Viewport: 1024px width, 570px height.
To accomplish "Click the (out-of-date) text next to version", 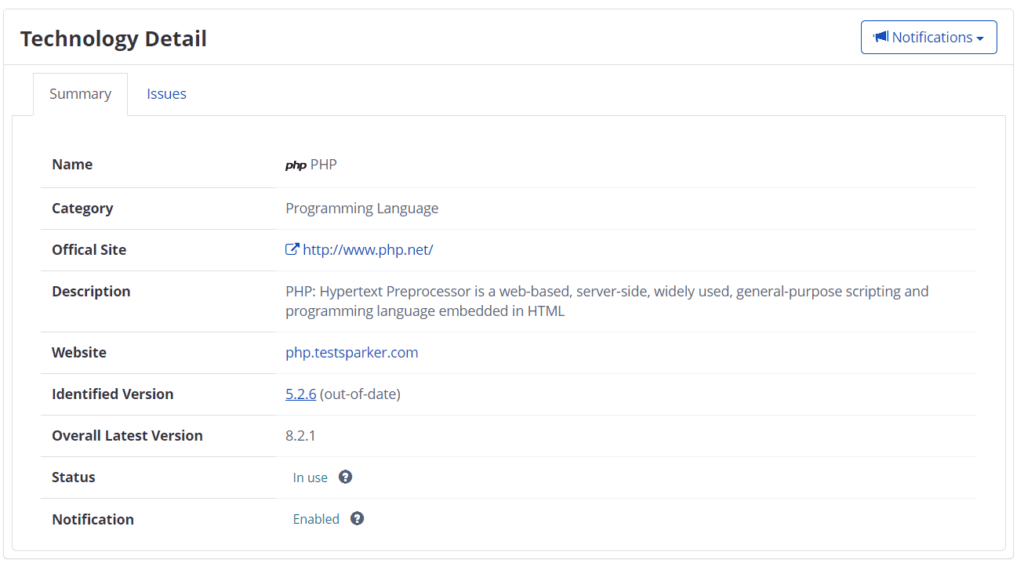I will (x=360, y=394).
